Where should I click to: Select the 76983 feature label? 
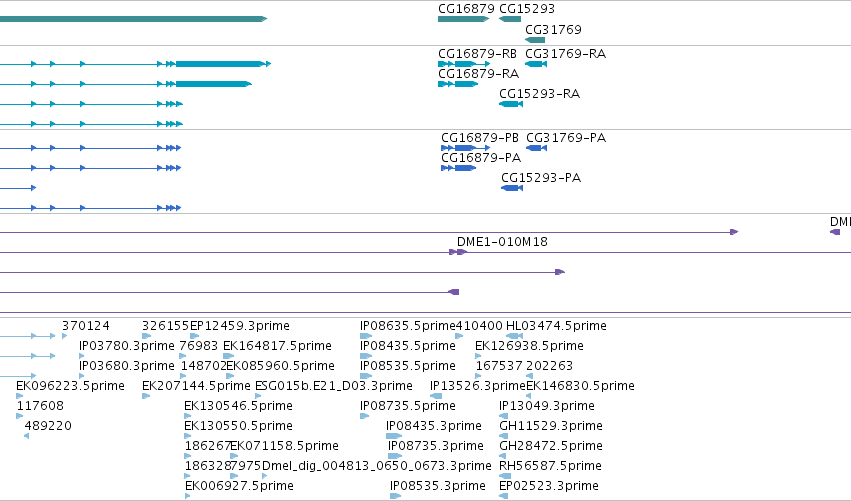[199, 346]
